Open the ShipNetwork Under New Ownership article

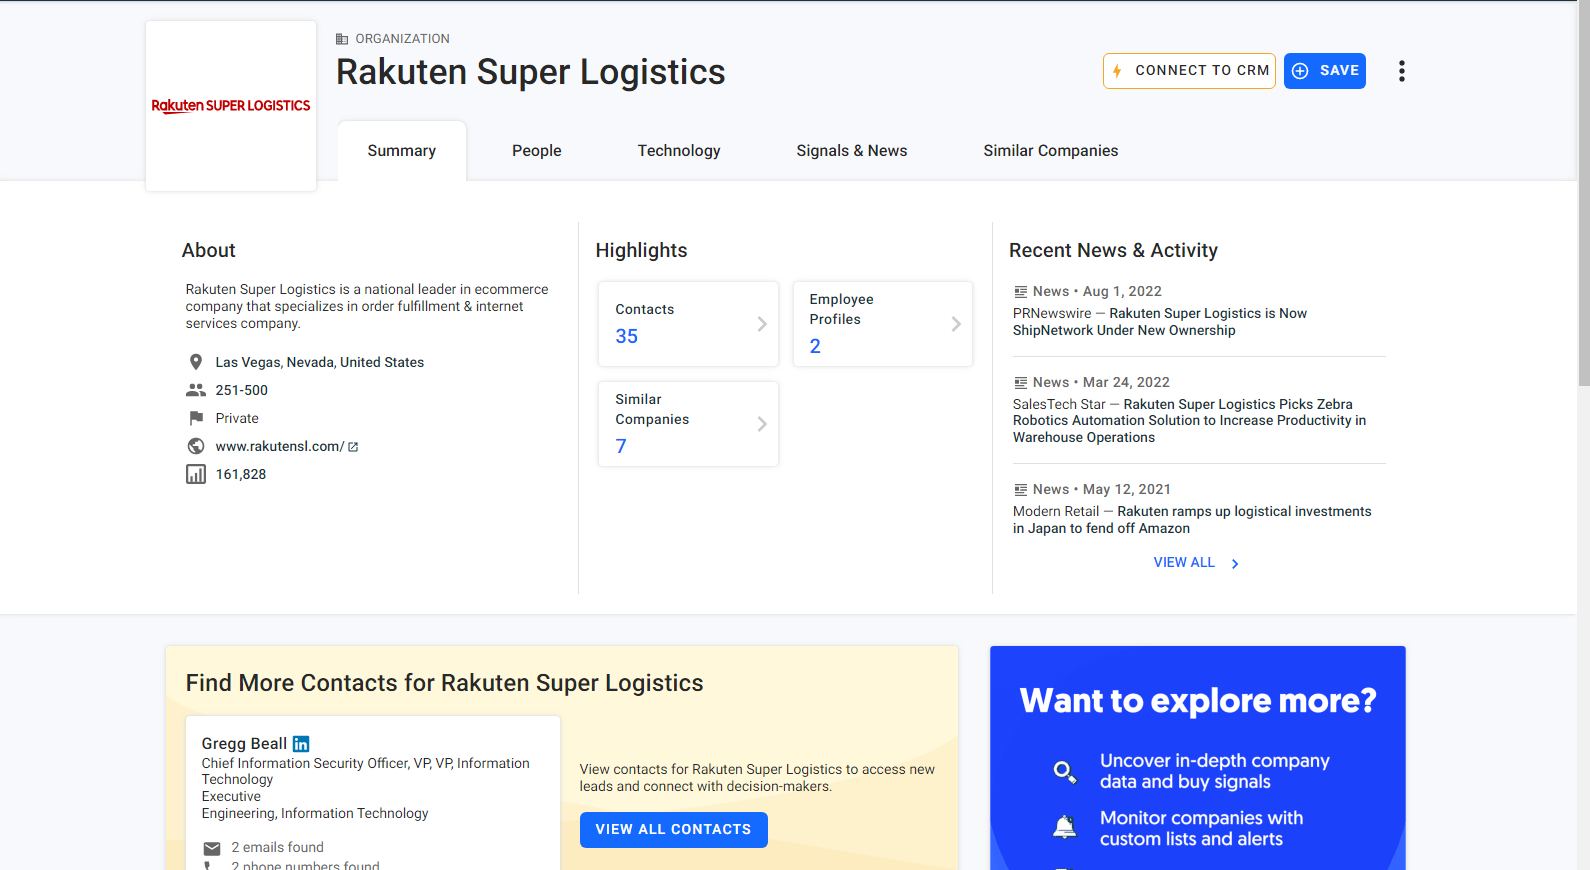click(x=1160, y=322)
